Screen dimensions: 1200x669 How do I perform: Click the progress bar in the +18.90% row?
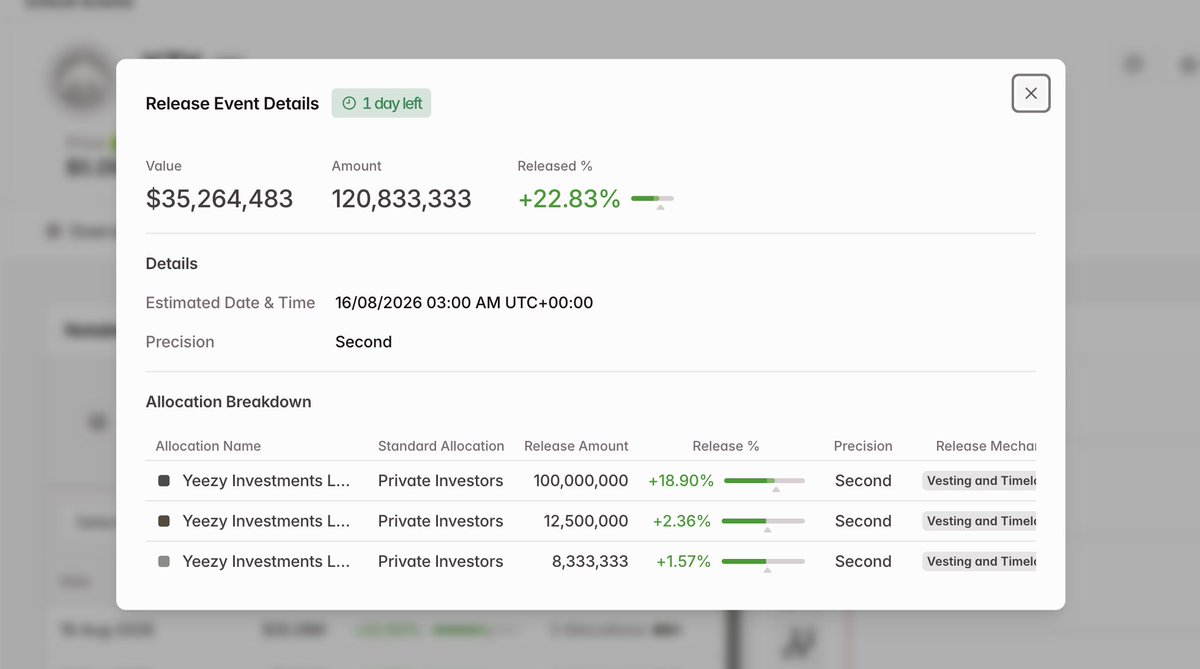(764, 481)
